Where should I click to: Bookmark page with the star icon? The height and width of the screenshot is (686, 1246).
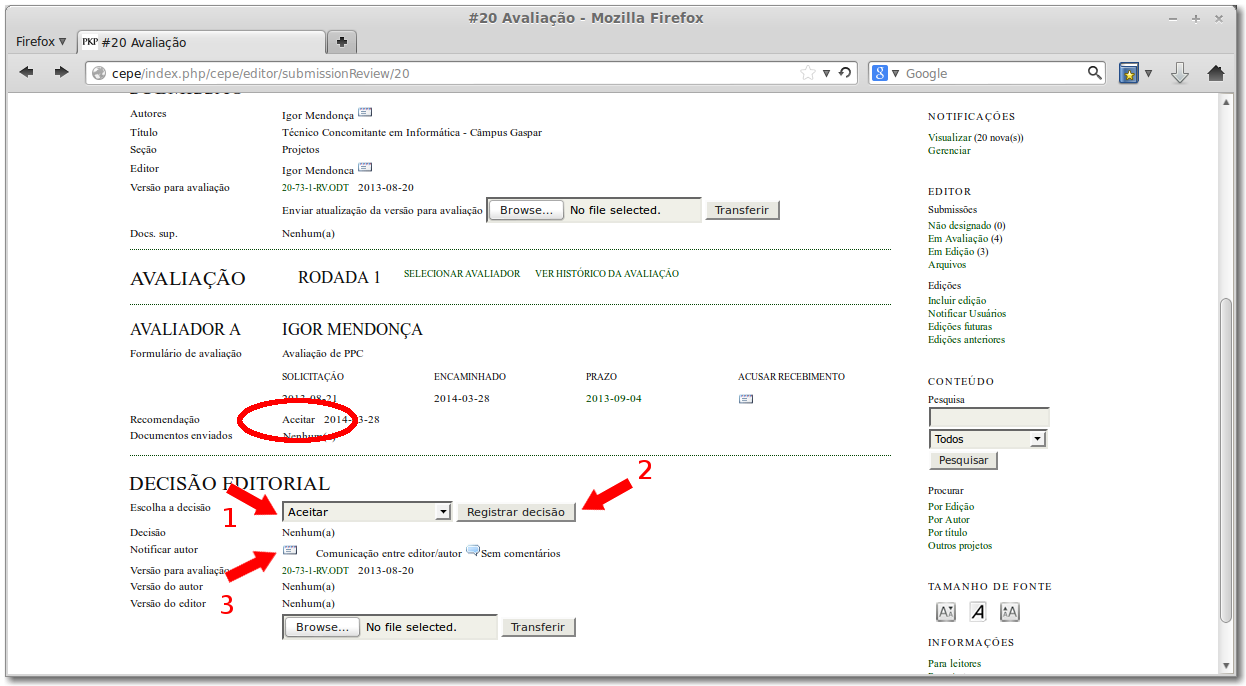point(807,73)
